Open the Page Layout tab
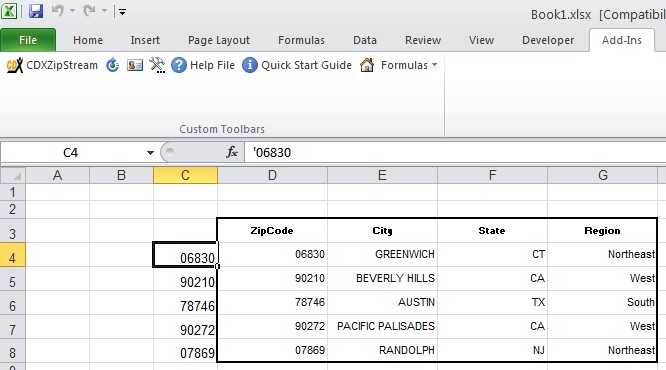Viewport: 666px width, 370px height. coord(219,40)
